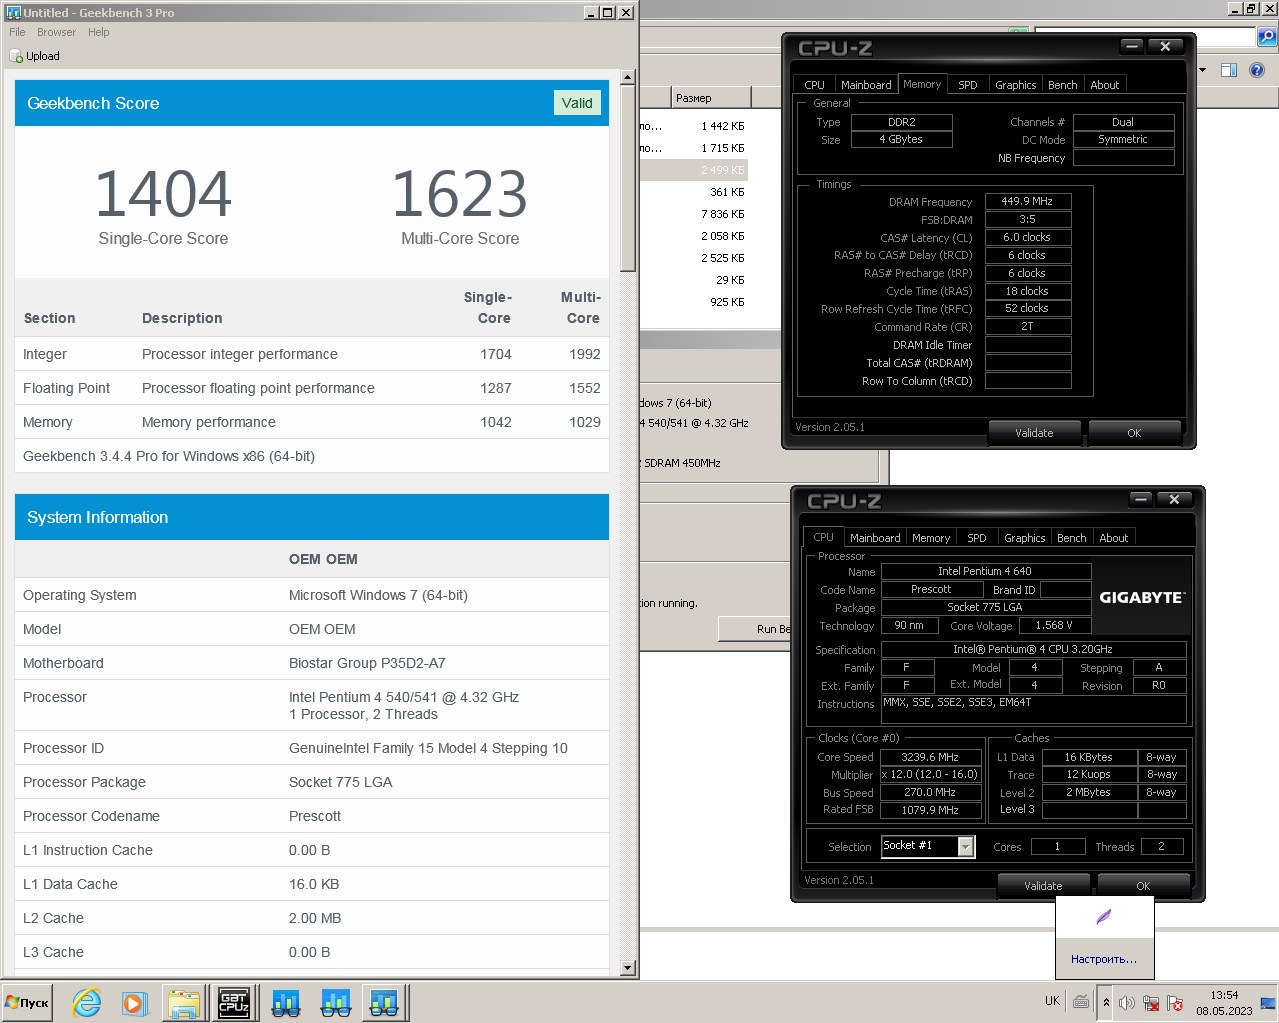This screenshot has width=1279, height=1023.
Task: Click the purple feather icon in tray popup
Action: [1104, 917]
